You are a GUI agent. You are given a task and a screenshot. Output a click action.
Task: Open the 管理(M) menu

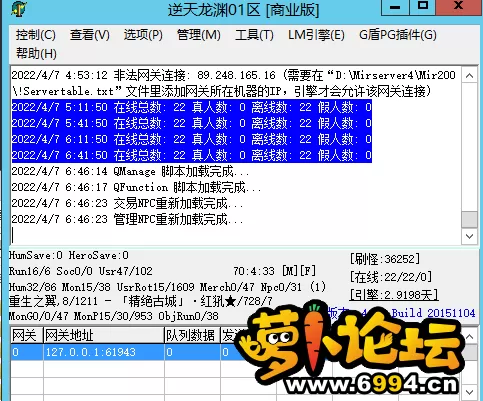pos(199,35)
